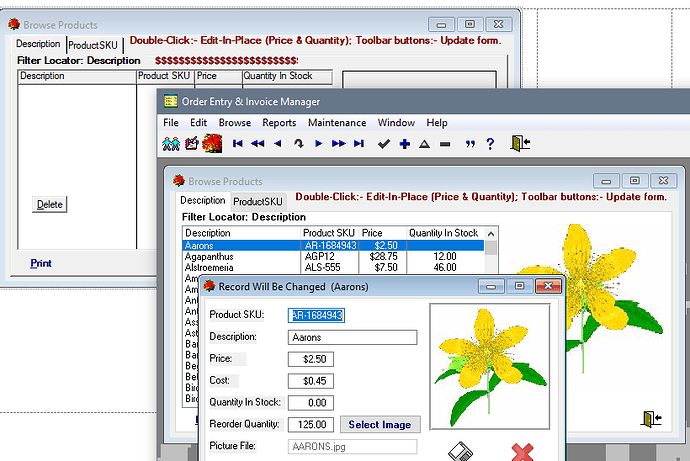
Task: Click the 46.00 quantity cell
Action: 445,267
